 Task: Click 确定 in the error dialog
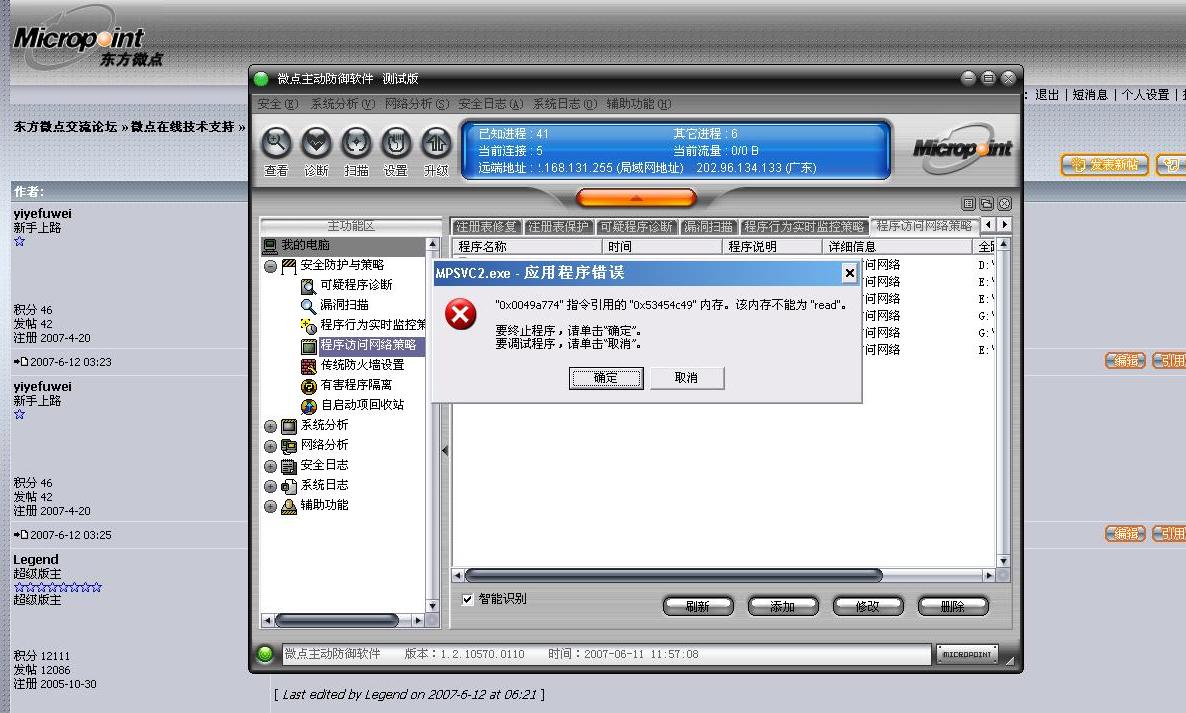point(606,378)
